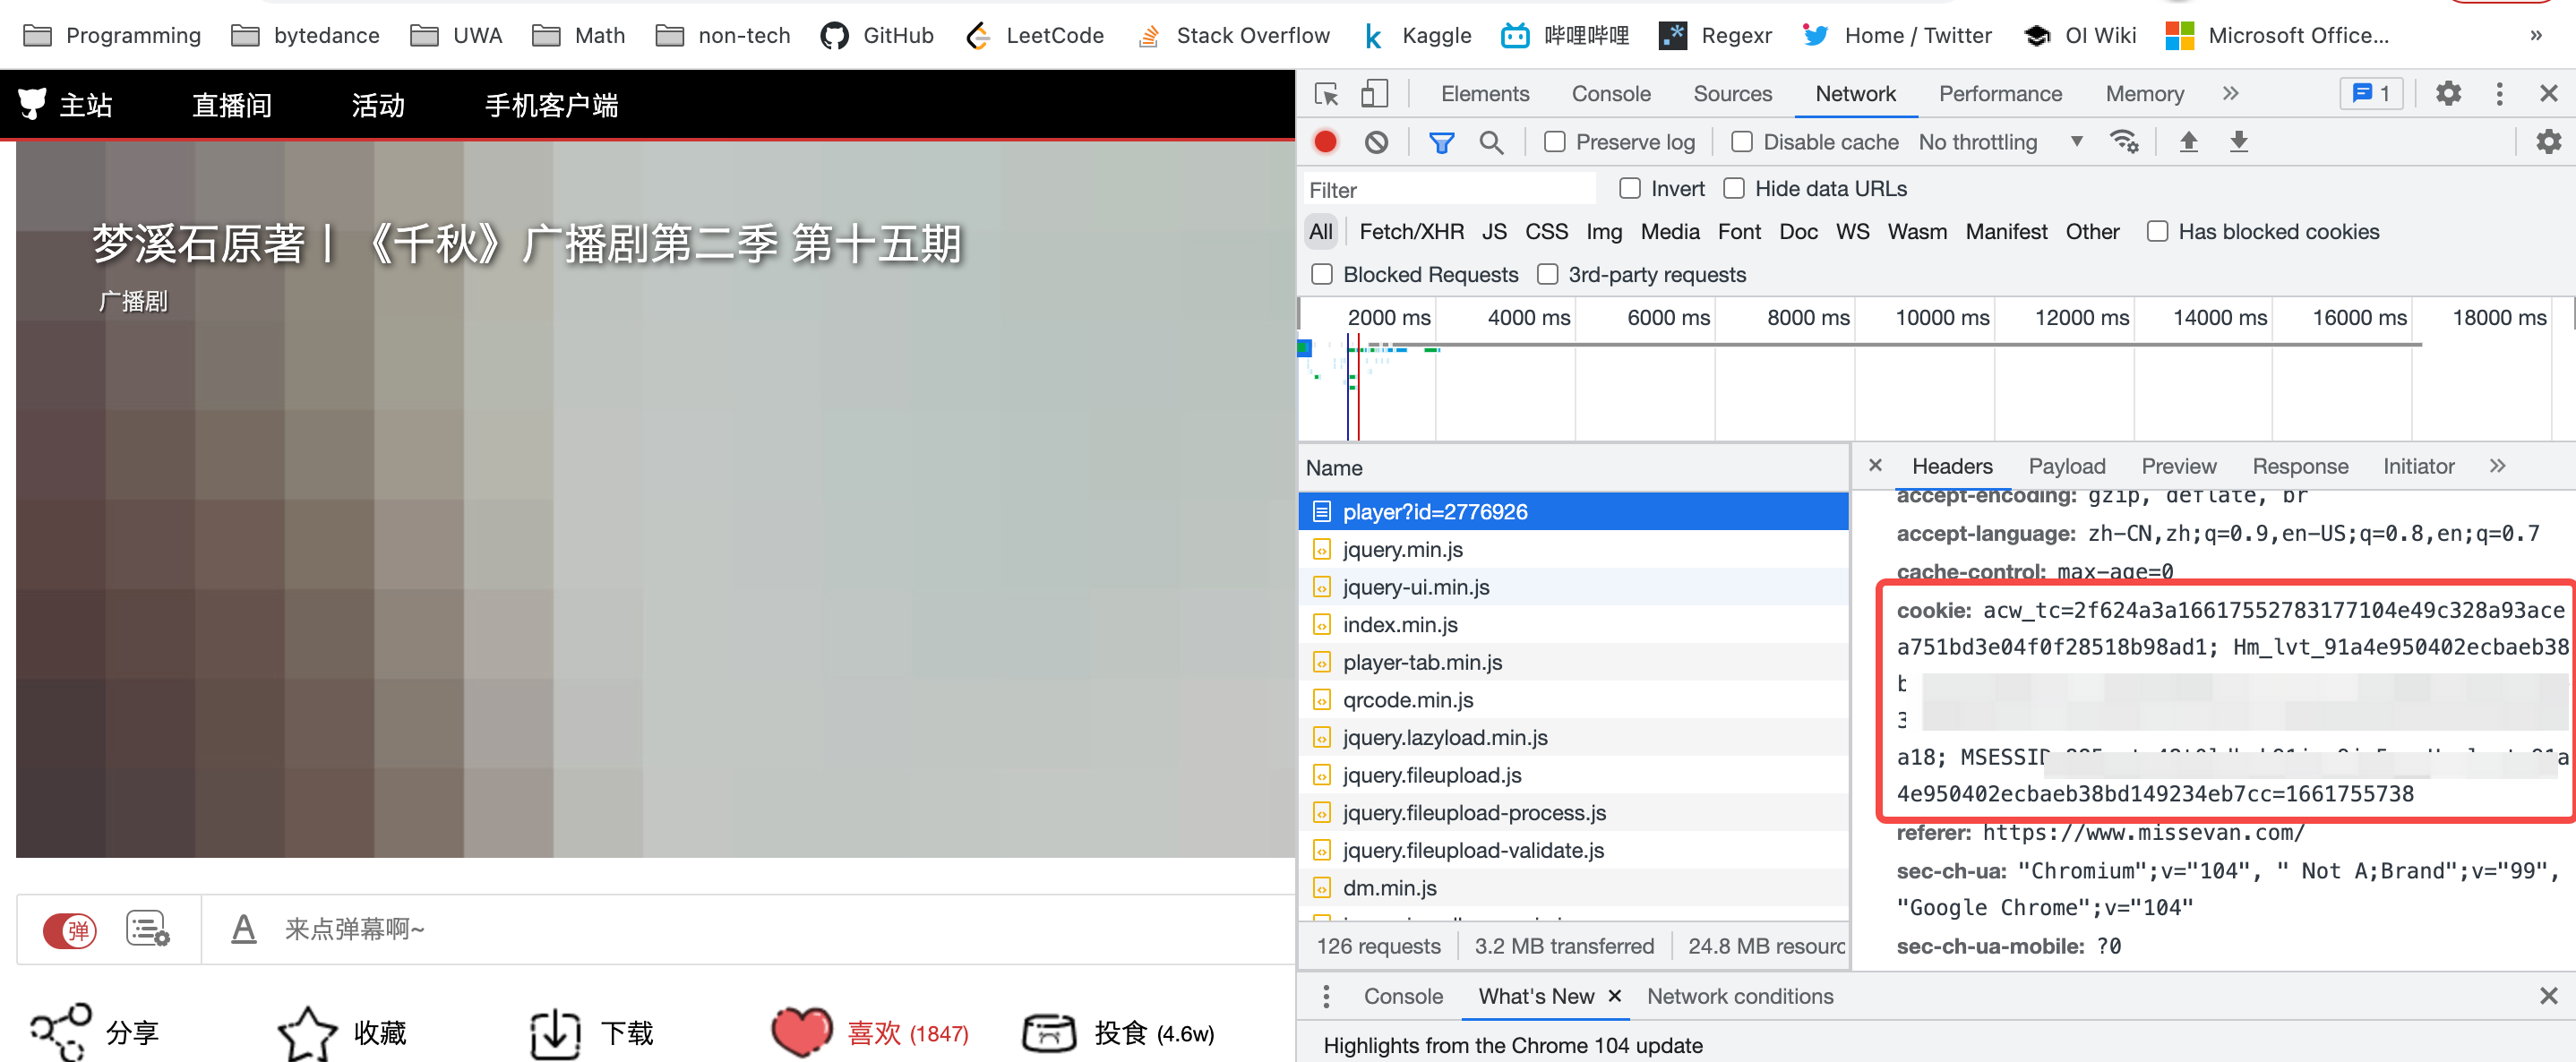Export the HAR file
This screenshot has width=2576, height=1062.
2239,141
